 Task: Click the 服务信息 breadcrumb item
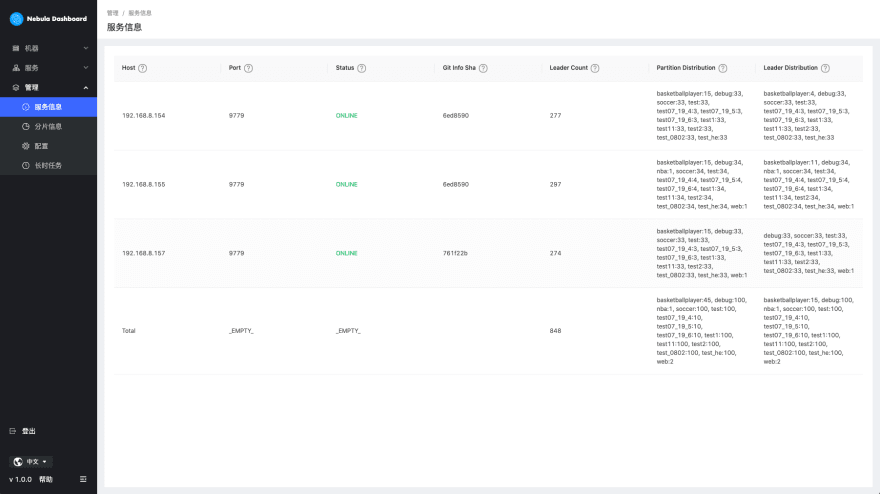(140, 13)
